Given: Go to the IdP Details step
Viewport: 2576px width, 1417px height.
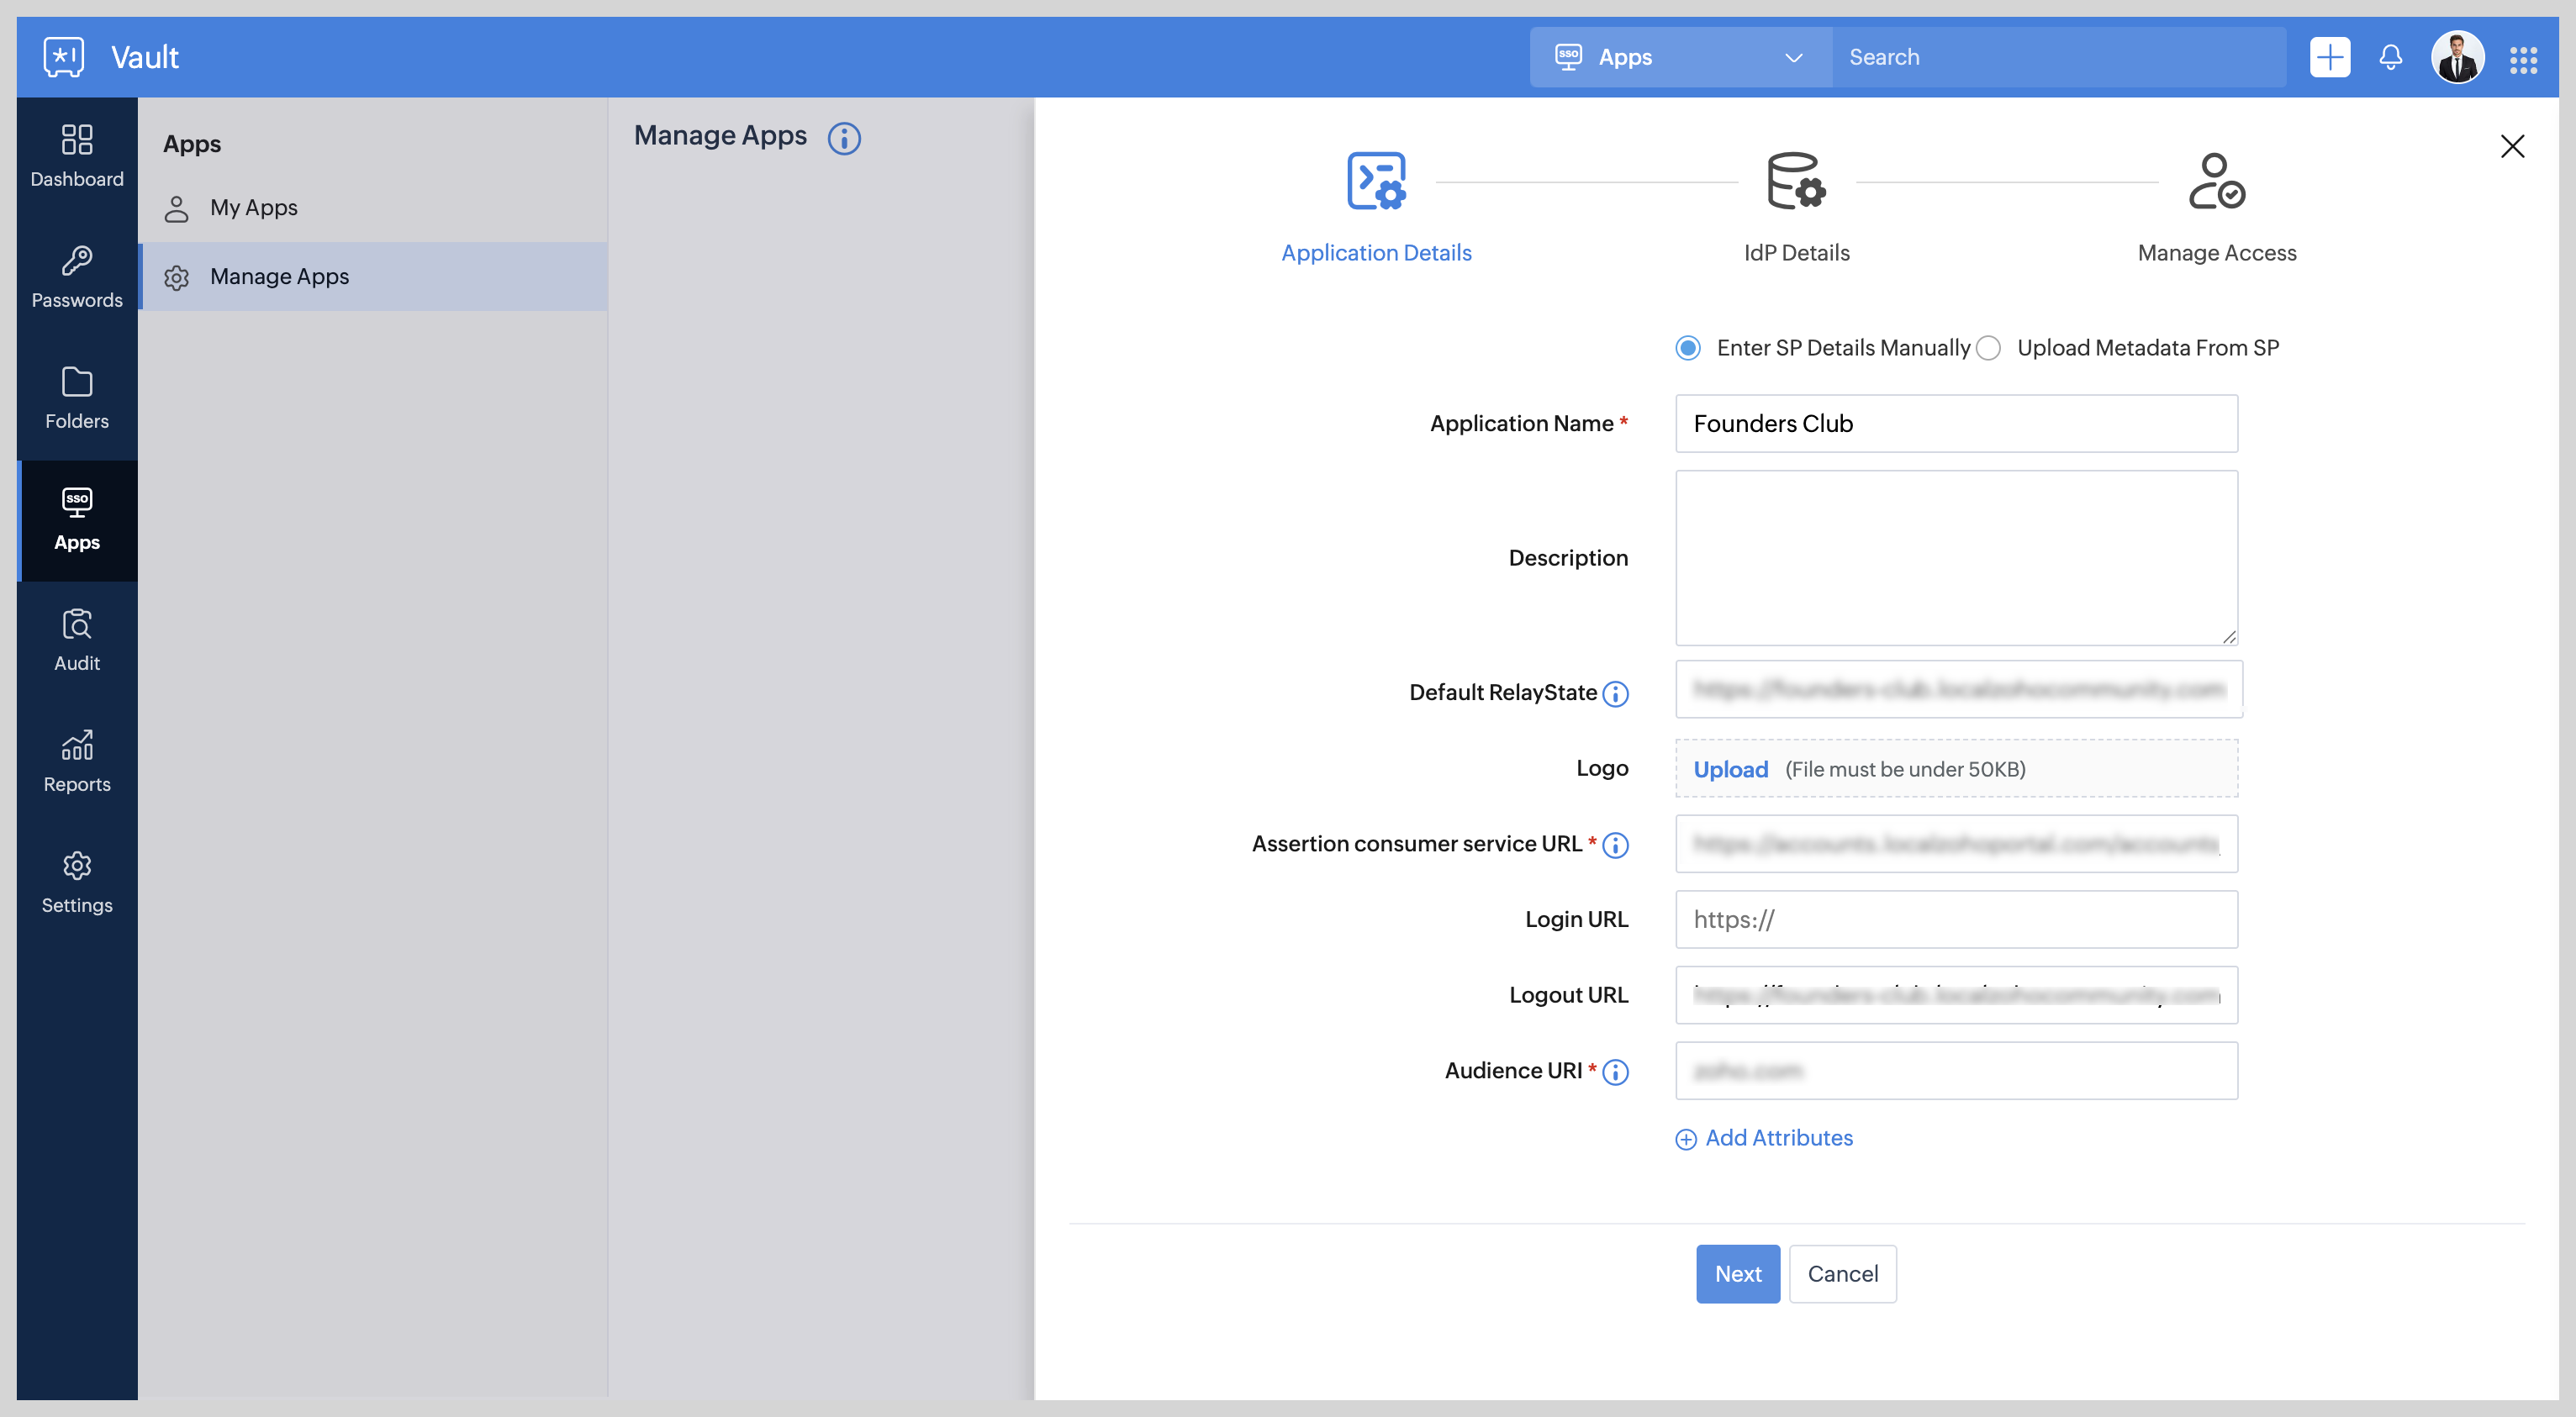Looking at the screenshot, I should pos(1796,207).
